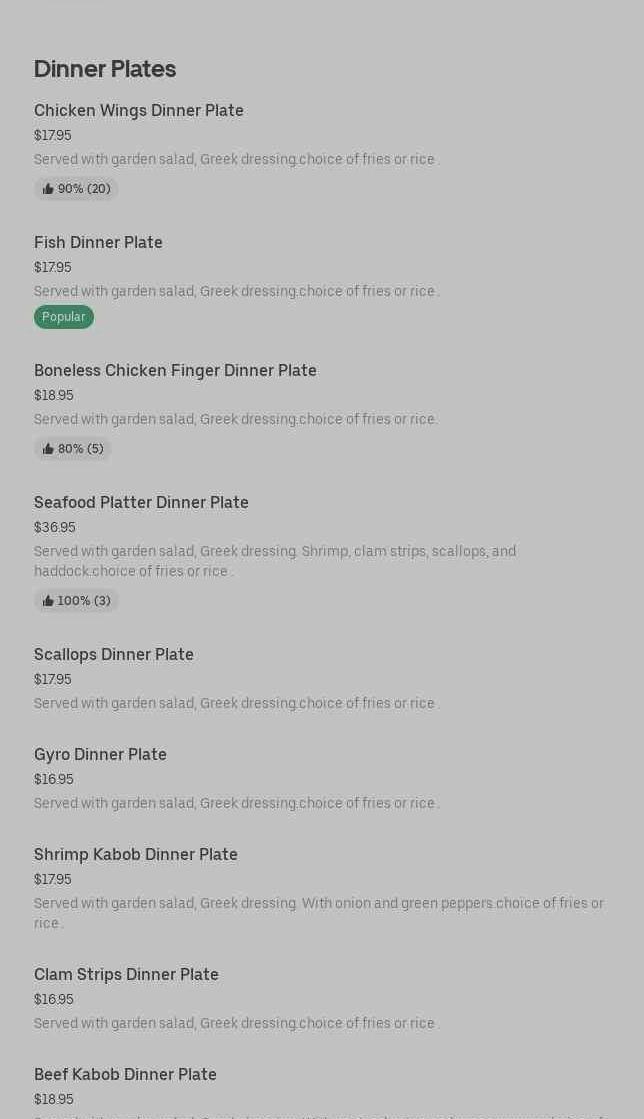The image size is (644, 1119).
Task: Click thumbs-up icon beside 80% rating
Action: click(x=48, y=449)
